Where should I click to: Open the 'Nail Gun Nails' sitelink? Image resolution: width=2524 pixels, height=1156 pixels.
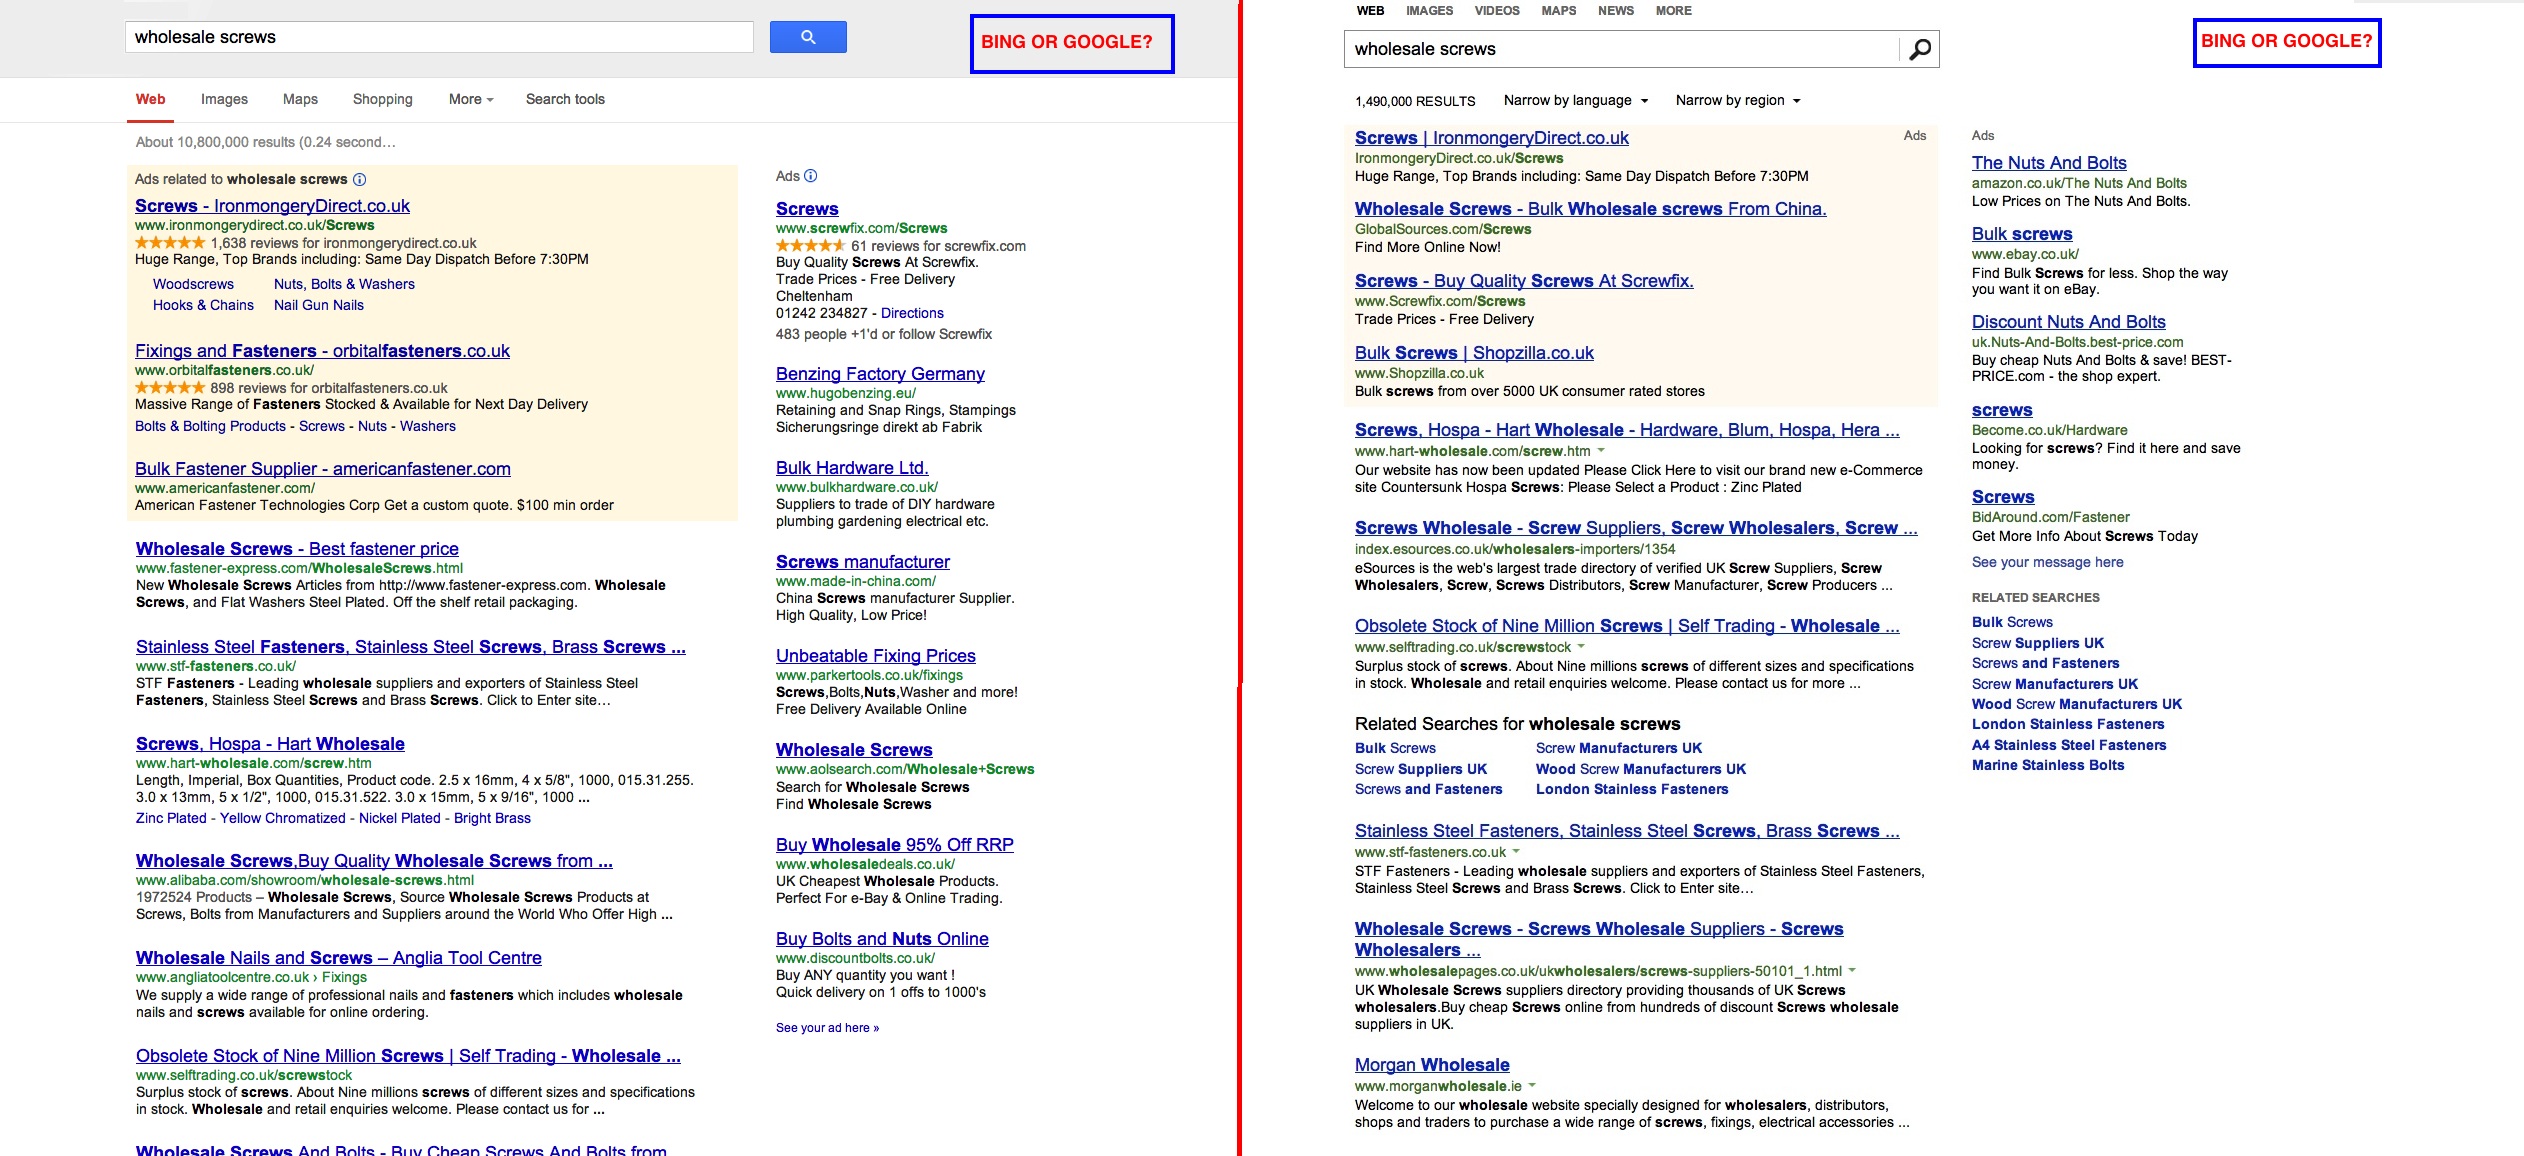319,305
